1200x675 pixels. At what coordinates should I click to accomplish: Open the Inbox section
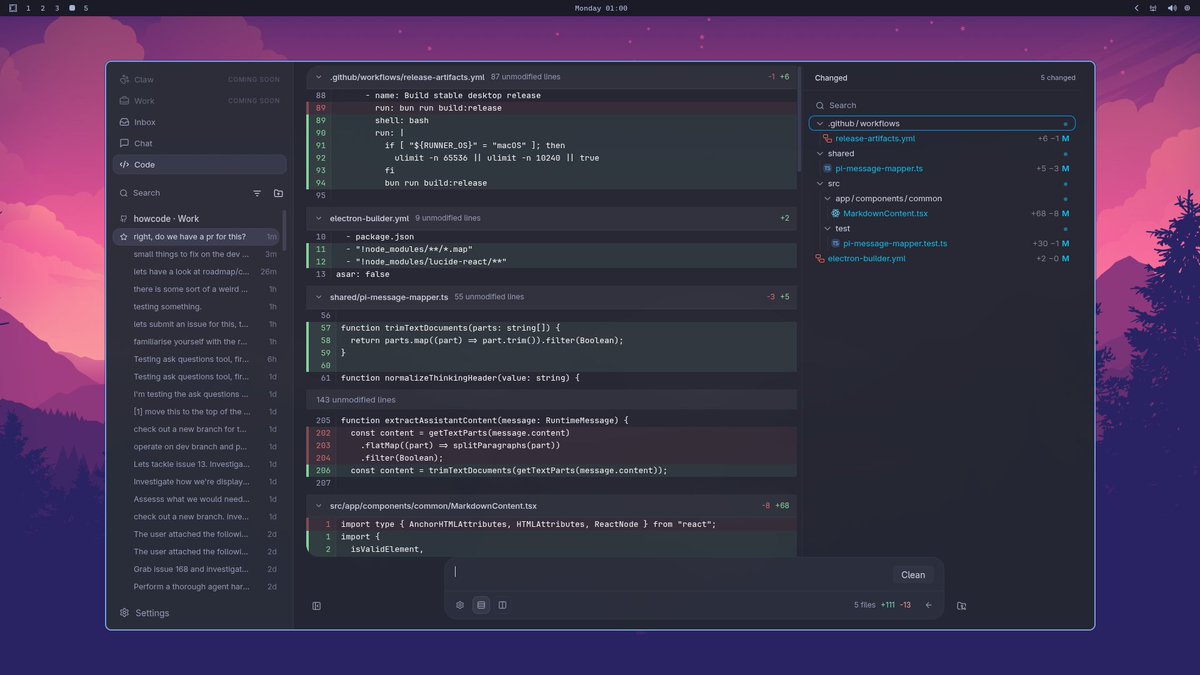(199, 122)
